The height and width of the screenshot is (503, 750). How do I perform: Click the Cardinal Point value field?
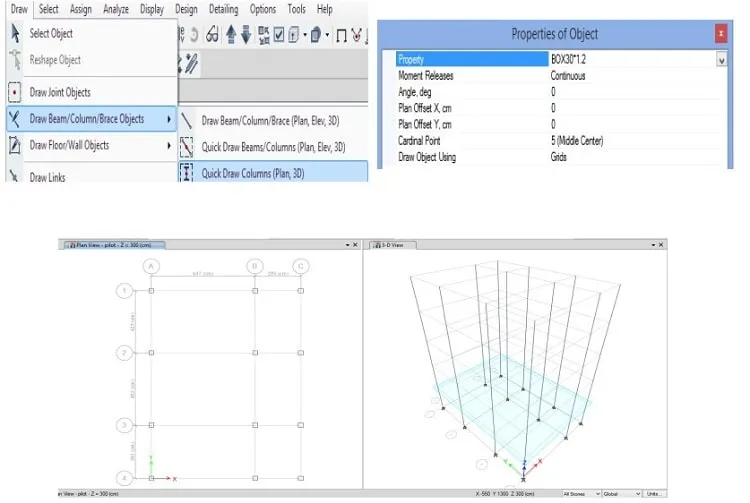[x=634, y=141]
